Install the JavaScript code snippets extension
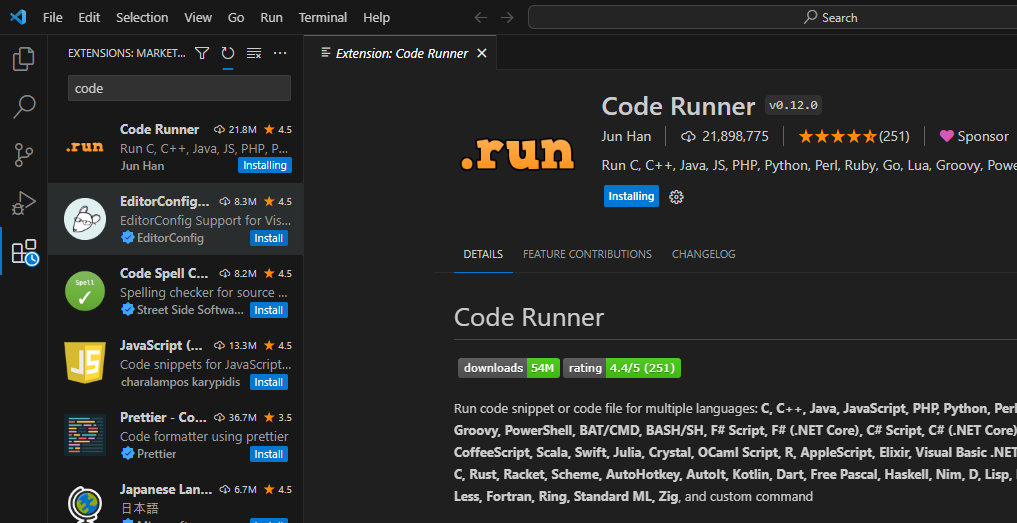Viewport: 1017px width, 523px height. coord(269,382)
